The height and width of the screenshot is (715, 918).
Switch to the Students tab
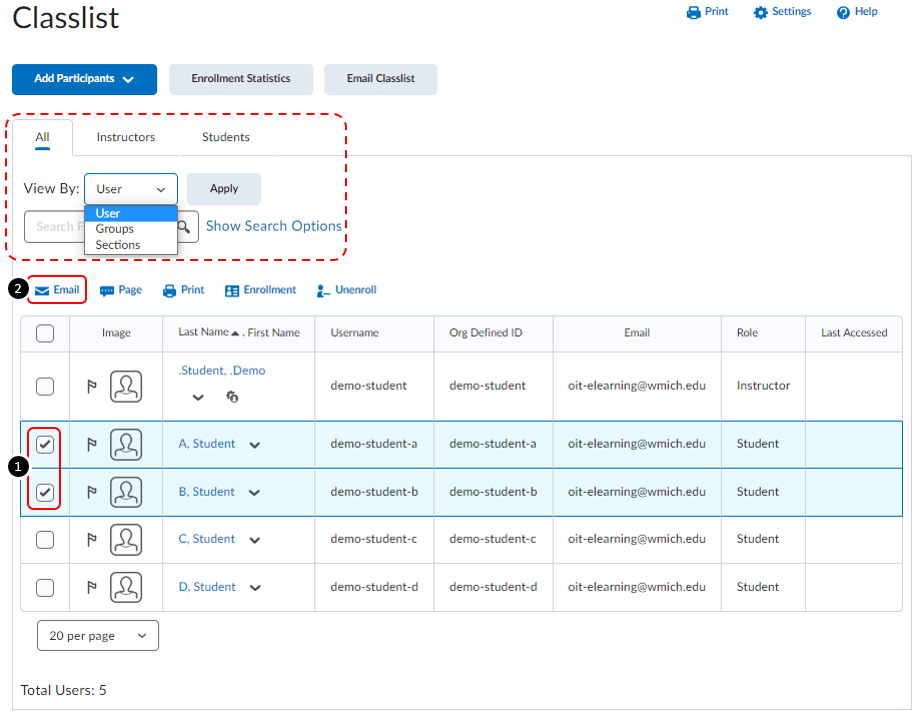(226, 137)
